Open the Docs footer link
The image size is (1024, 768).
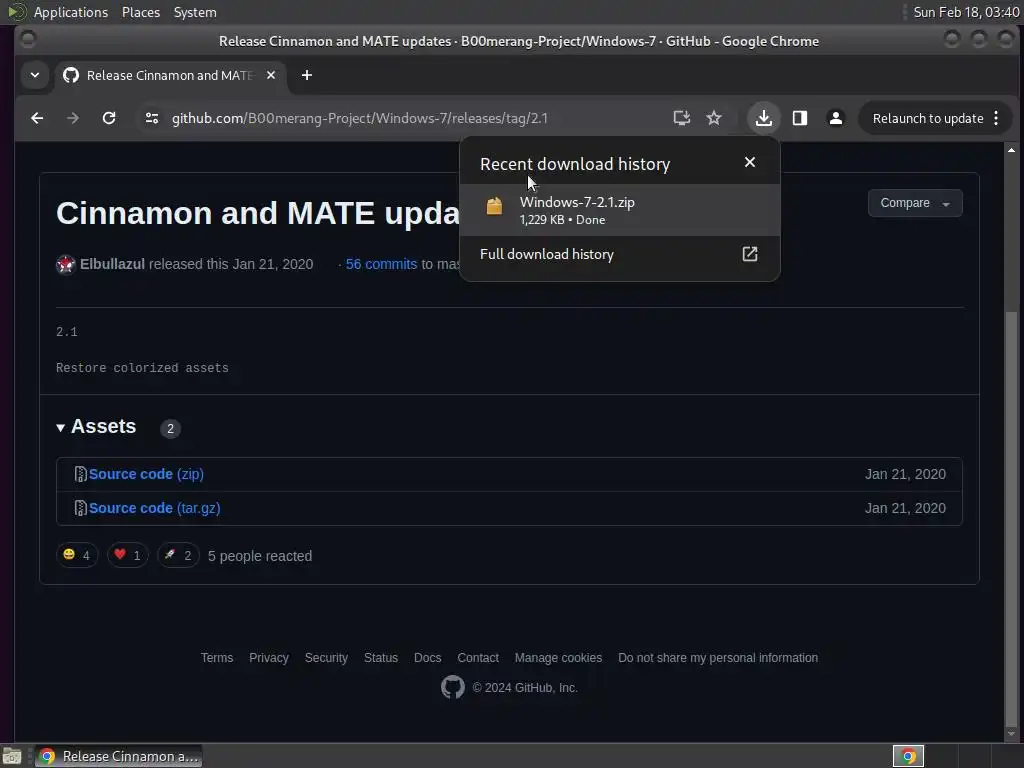tap(427, 658)
